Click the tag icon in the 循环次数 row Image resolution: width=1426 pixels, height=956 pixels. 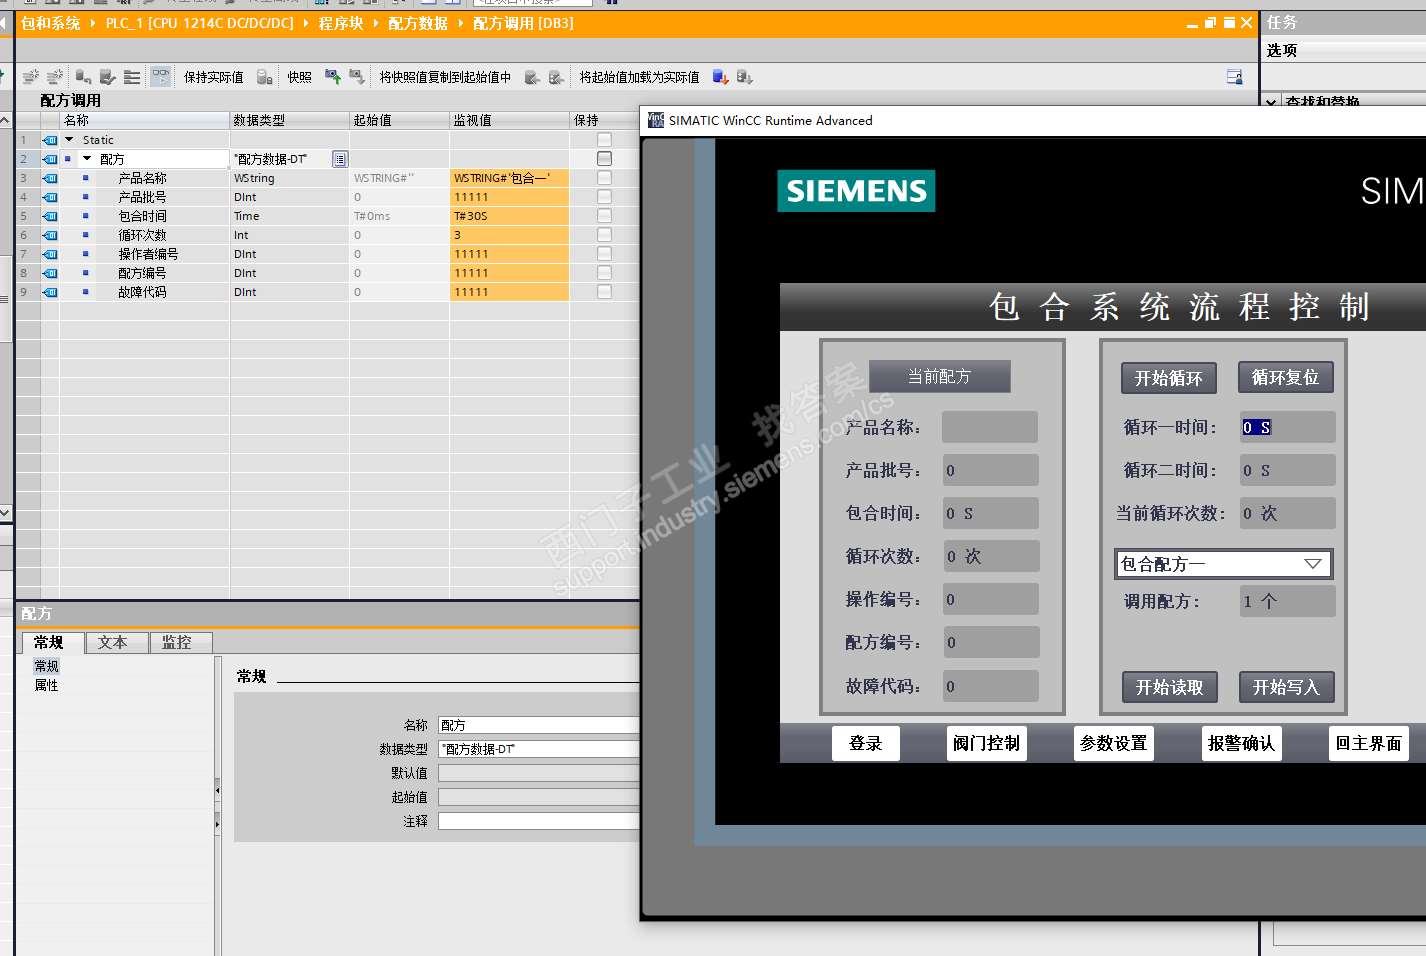[x=50, y=235]
